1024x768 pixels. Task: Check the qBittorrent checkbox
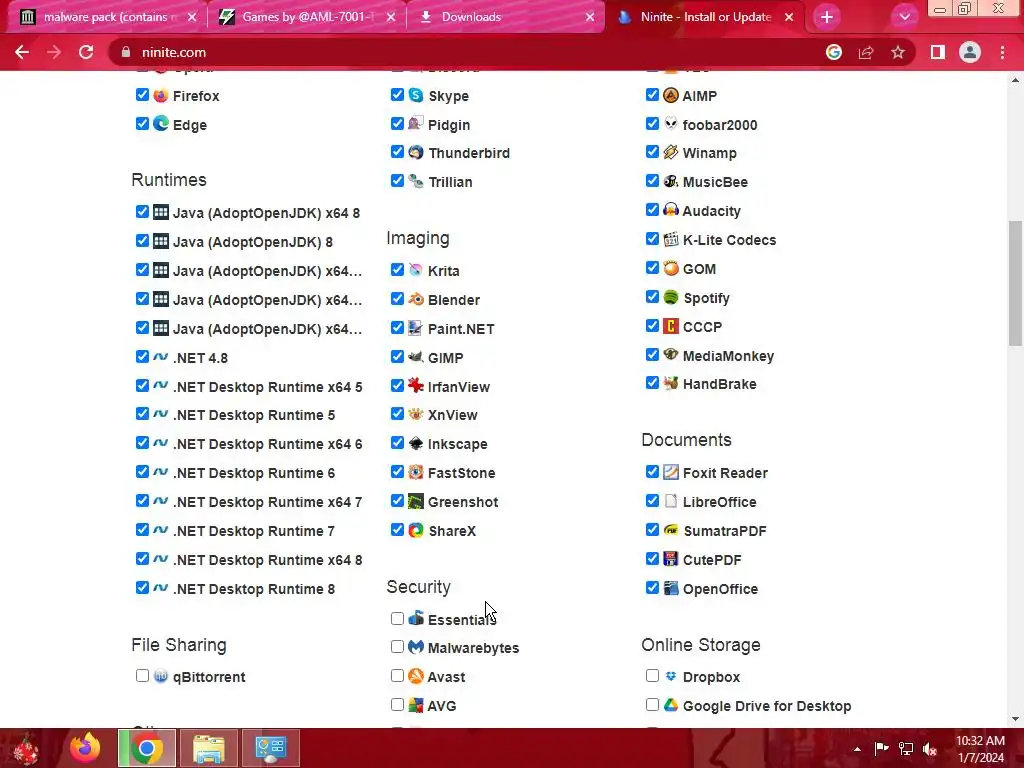142,676
